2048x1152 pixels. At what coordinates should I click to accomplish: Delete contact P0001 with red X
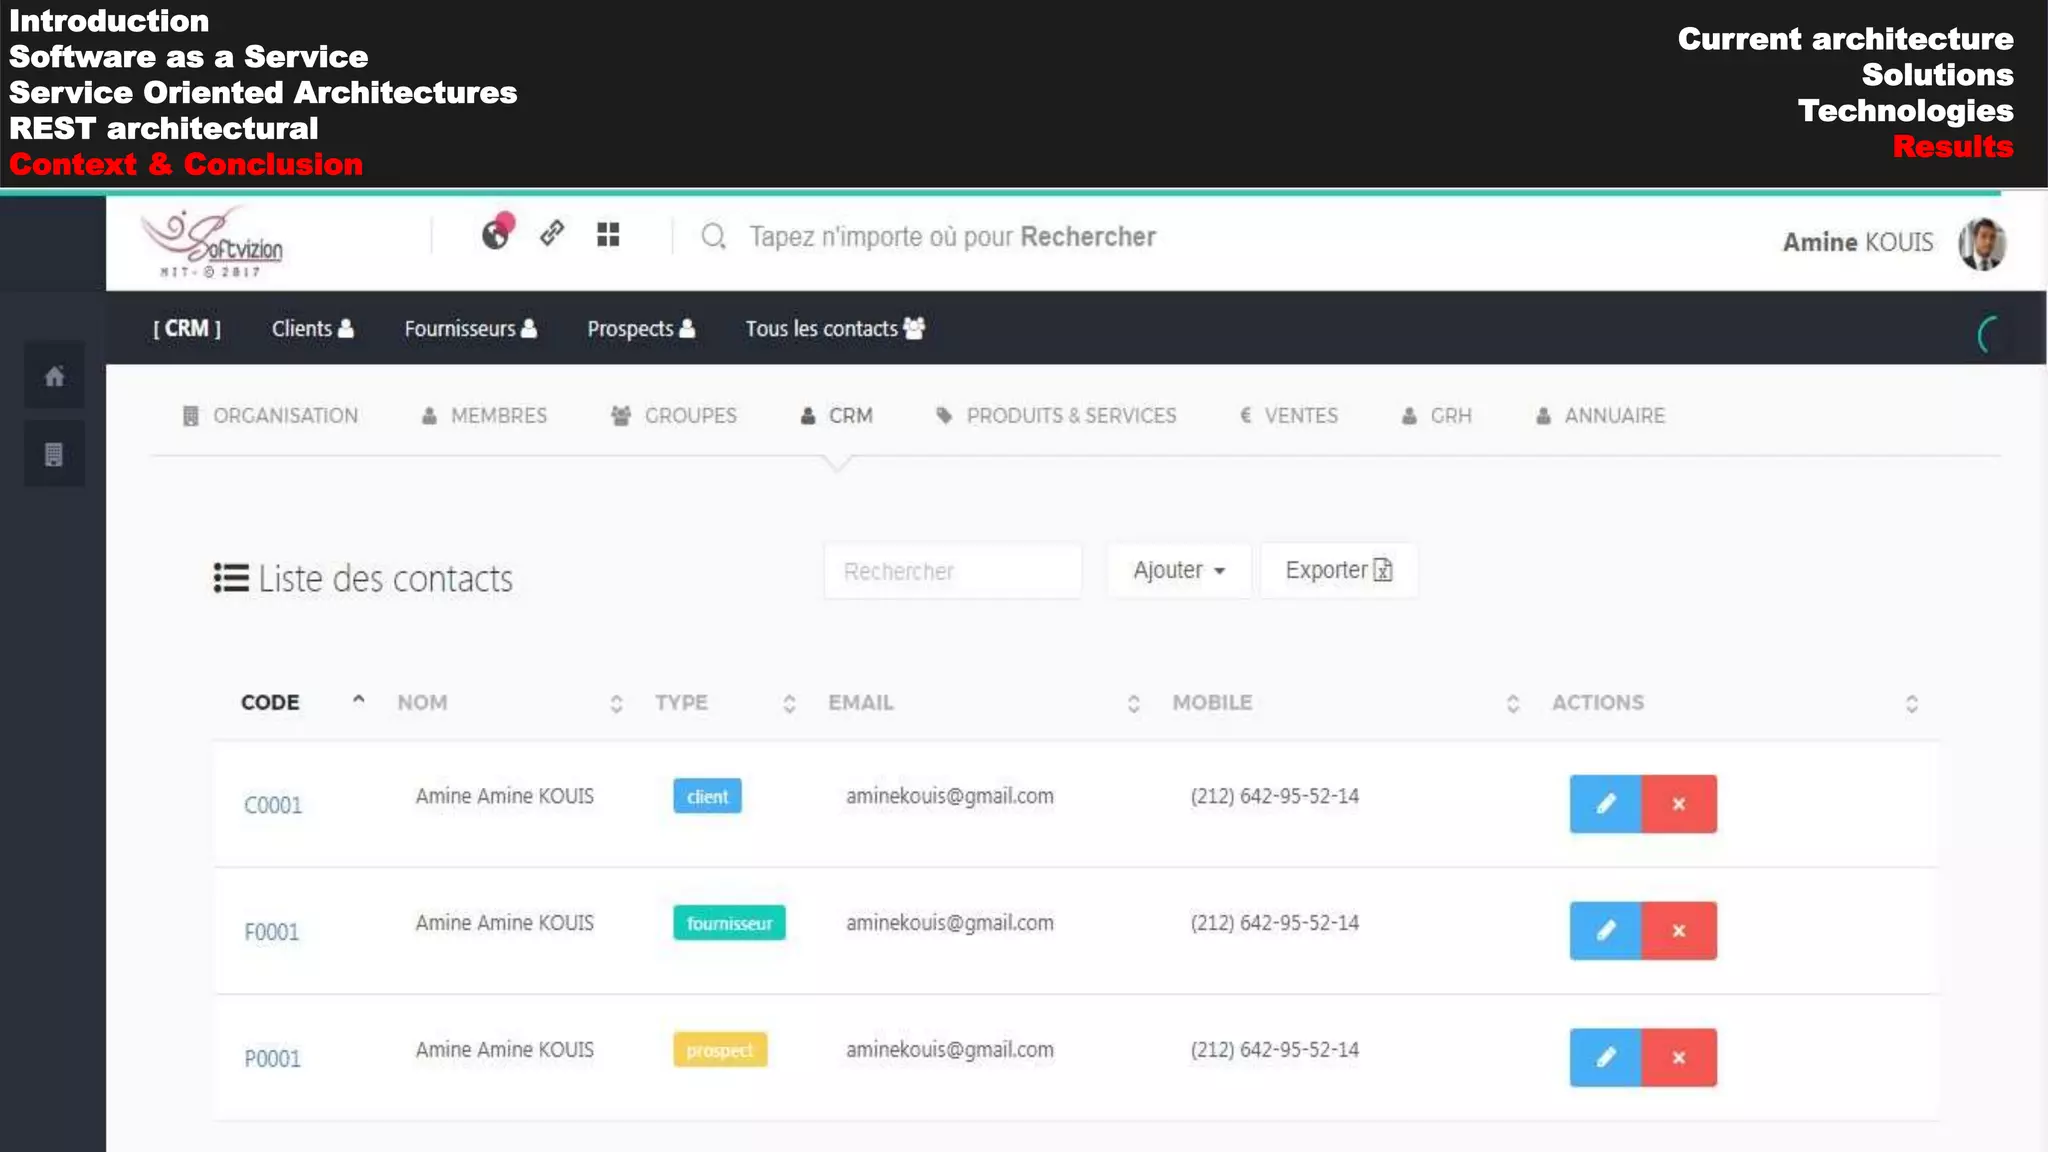click(1679, 1058)
